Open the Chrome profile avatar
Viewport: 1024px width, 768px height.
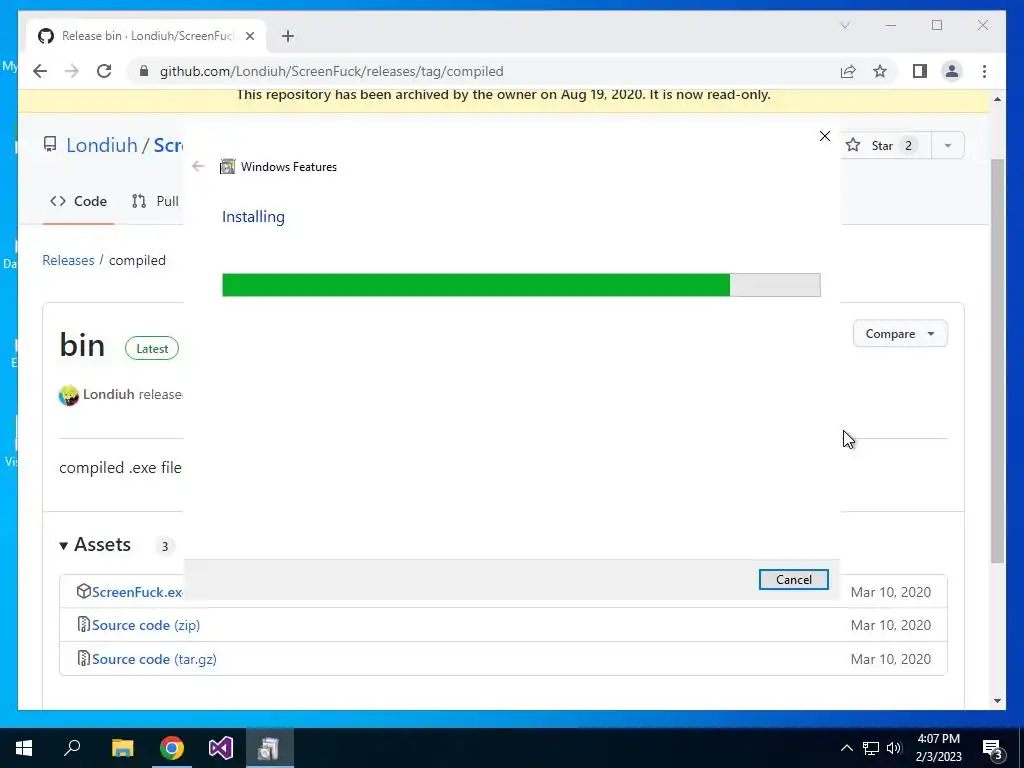pos(952,71)
